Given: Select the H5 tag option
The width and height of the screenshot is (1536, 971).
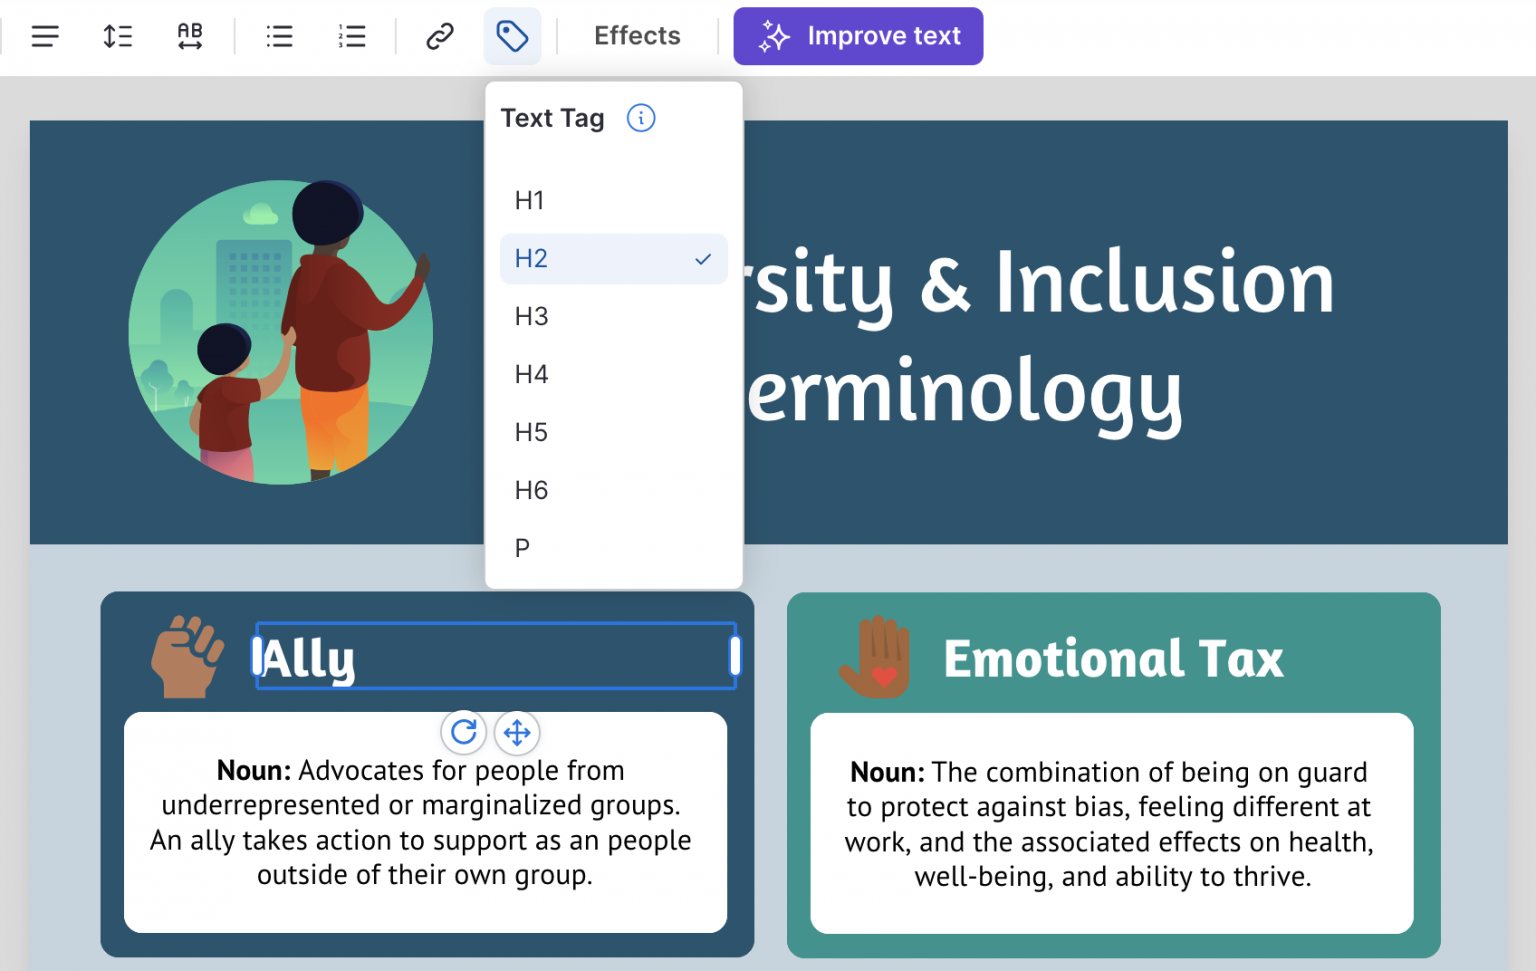Looking at the screenshot, I should (x=531, y=433).
